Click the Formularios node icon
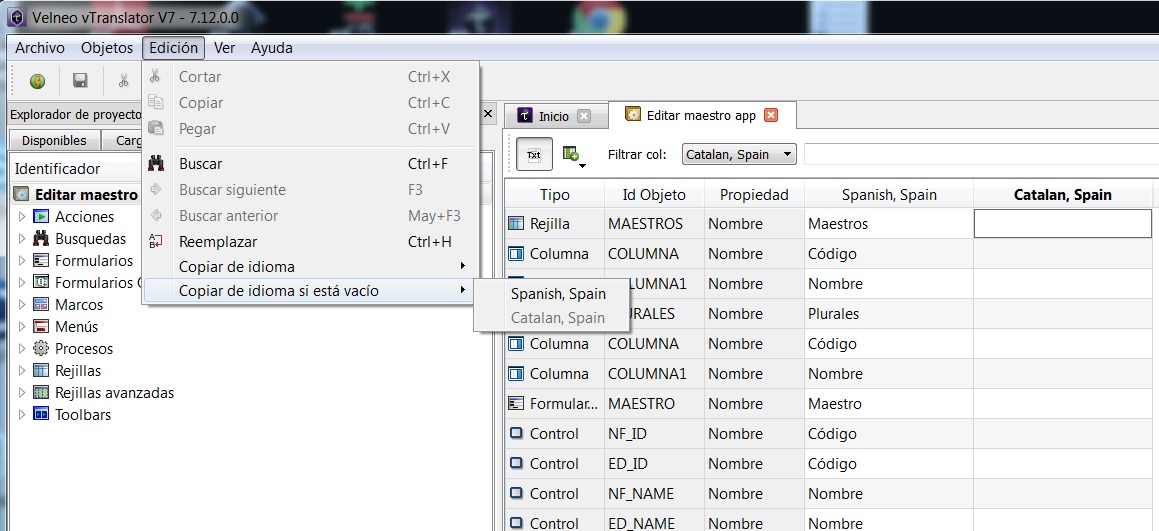 41,260
